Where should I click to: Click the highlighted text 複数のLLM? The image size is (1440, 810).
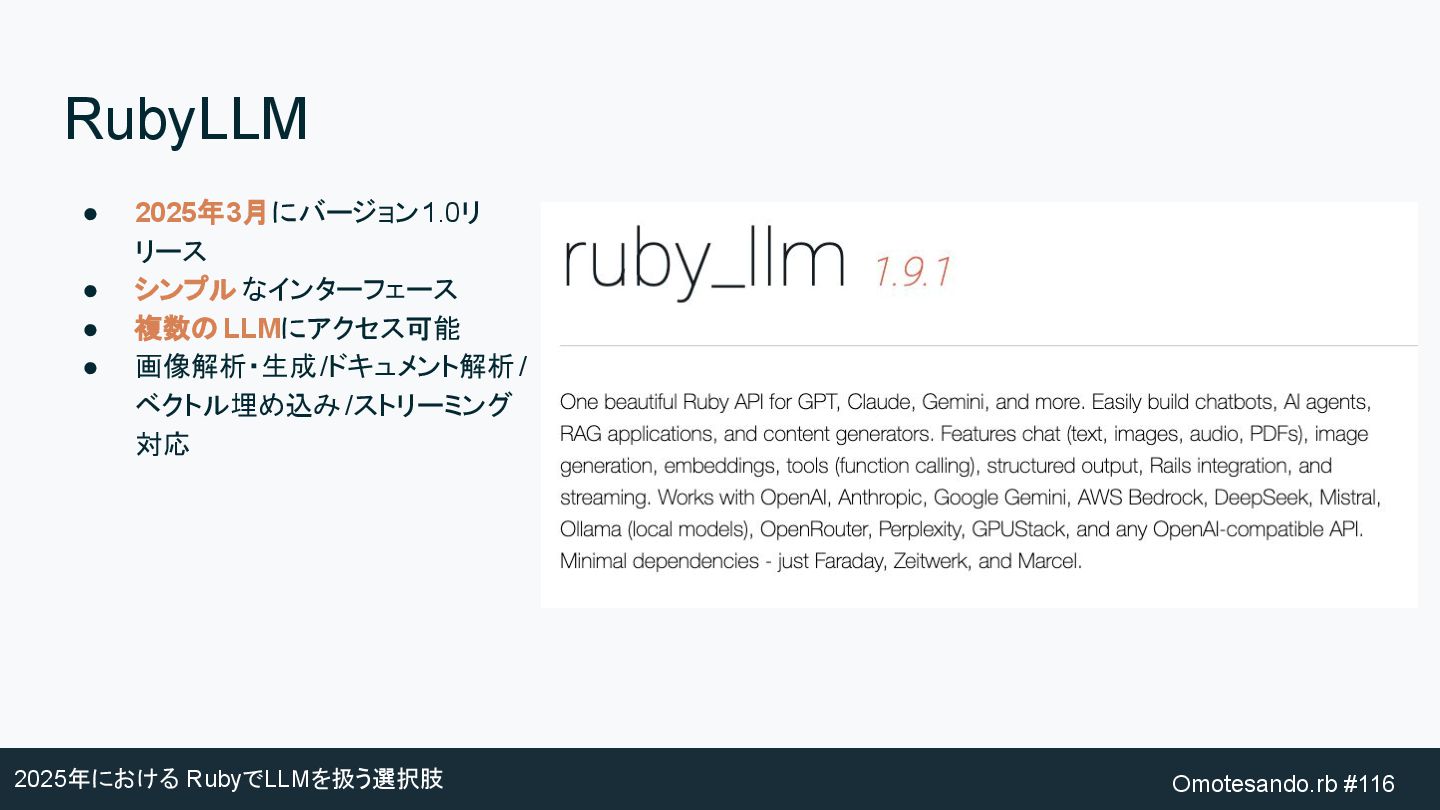[208, 328]
